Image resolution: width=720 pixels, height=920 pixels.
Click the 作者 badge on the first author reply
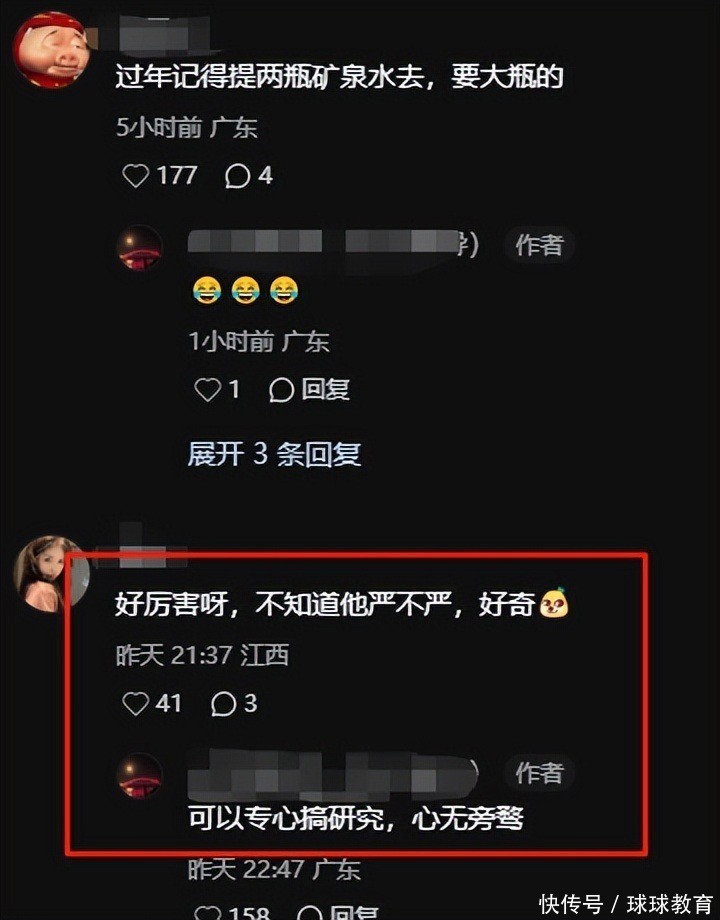point(540,245)
